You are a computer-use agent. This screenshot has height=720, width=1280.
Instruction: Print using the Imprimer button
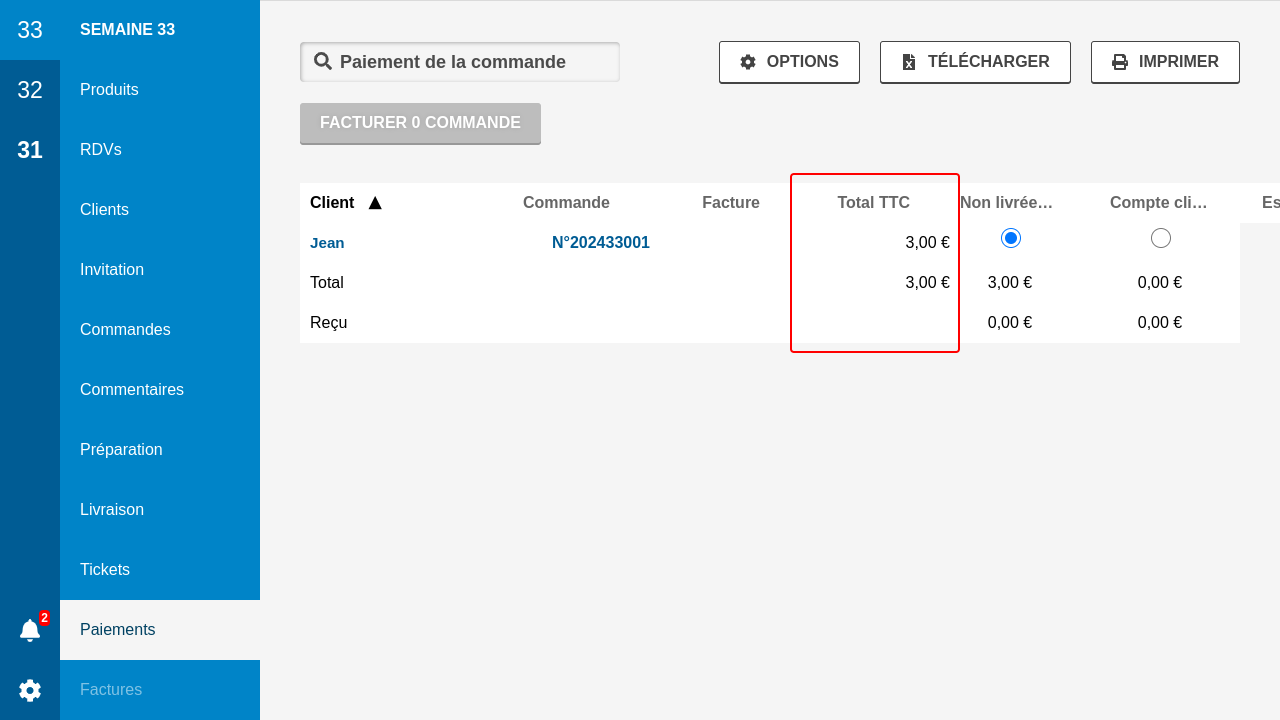pyautogui.click(x=1165, y=62)
